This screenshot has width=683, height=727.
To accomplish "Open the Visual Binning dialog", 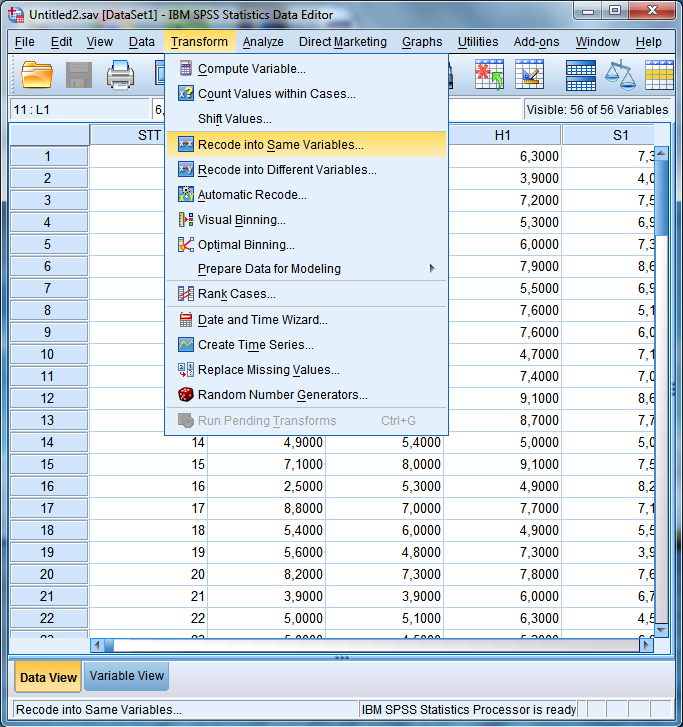I will click(241, 220).
